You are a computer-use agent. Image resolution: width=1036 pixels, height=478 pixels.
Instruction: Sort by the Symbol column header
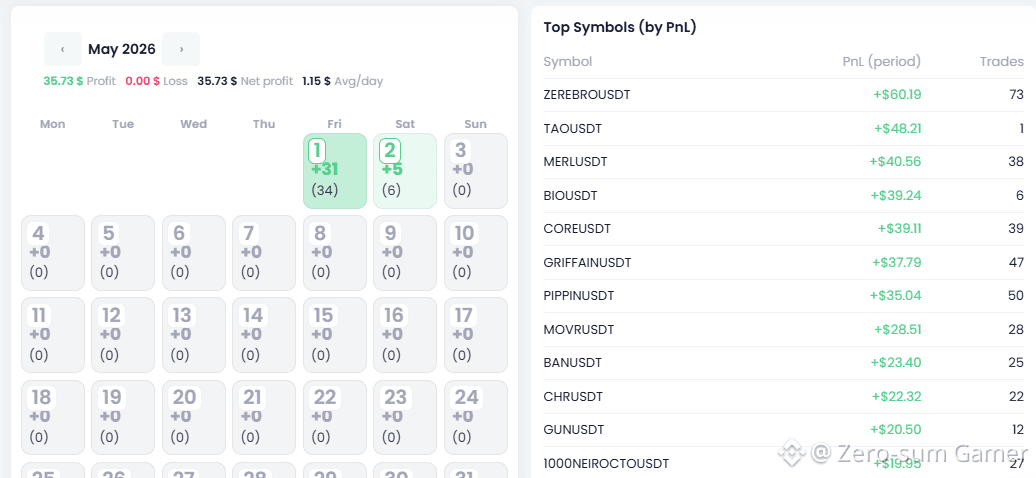click(x=568, y=61)
